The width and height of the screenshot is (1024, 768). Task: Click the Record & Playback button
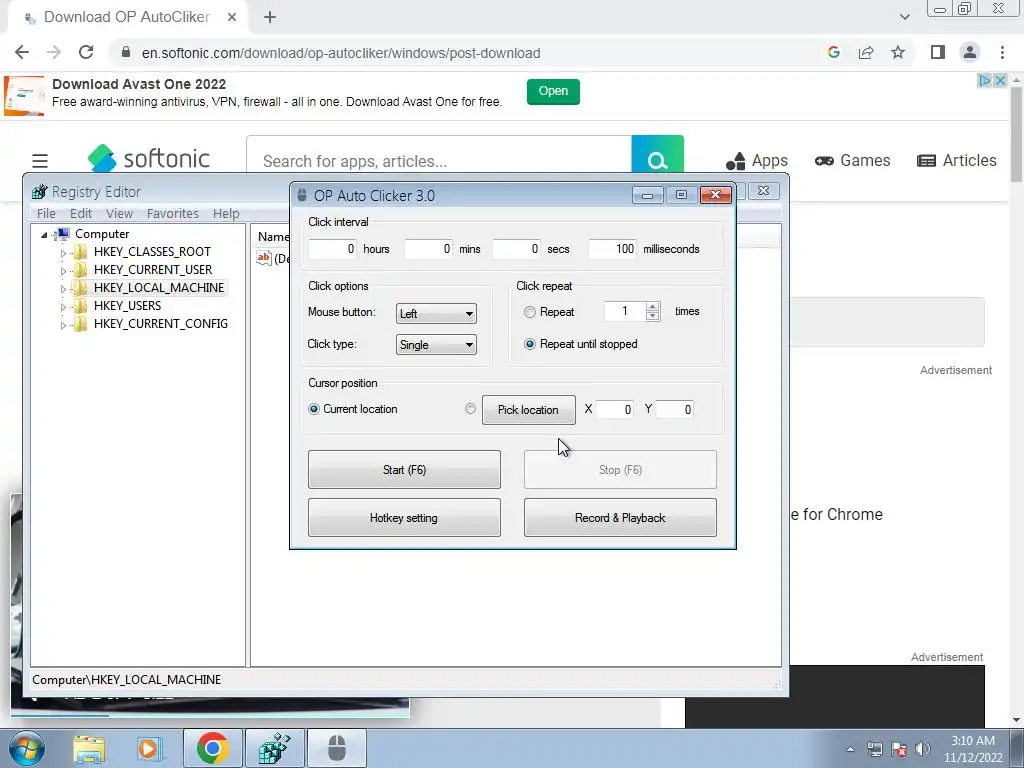(x=620, y=518)
